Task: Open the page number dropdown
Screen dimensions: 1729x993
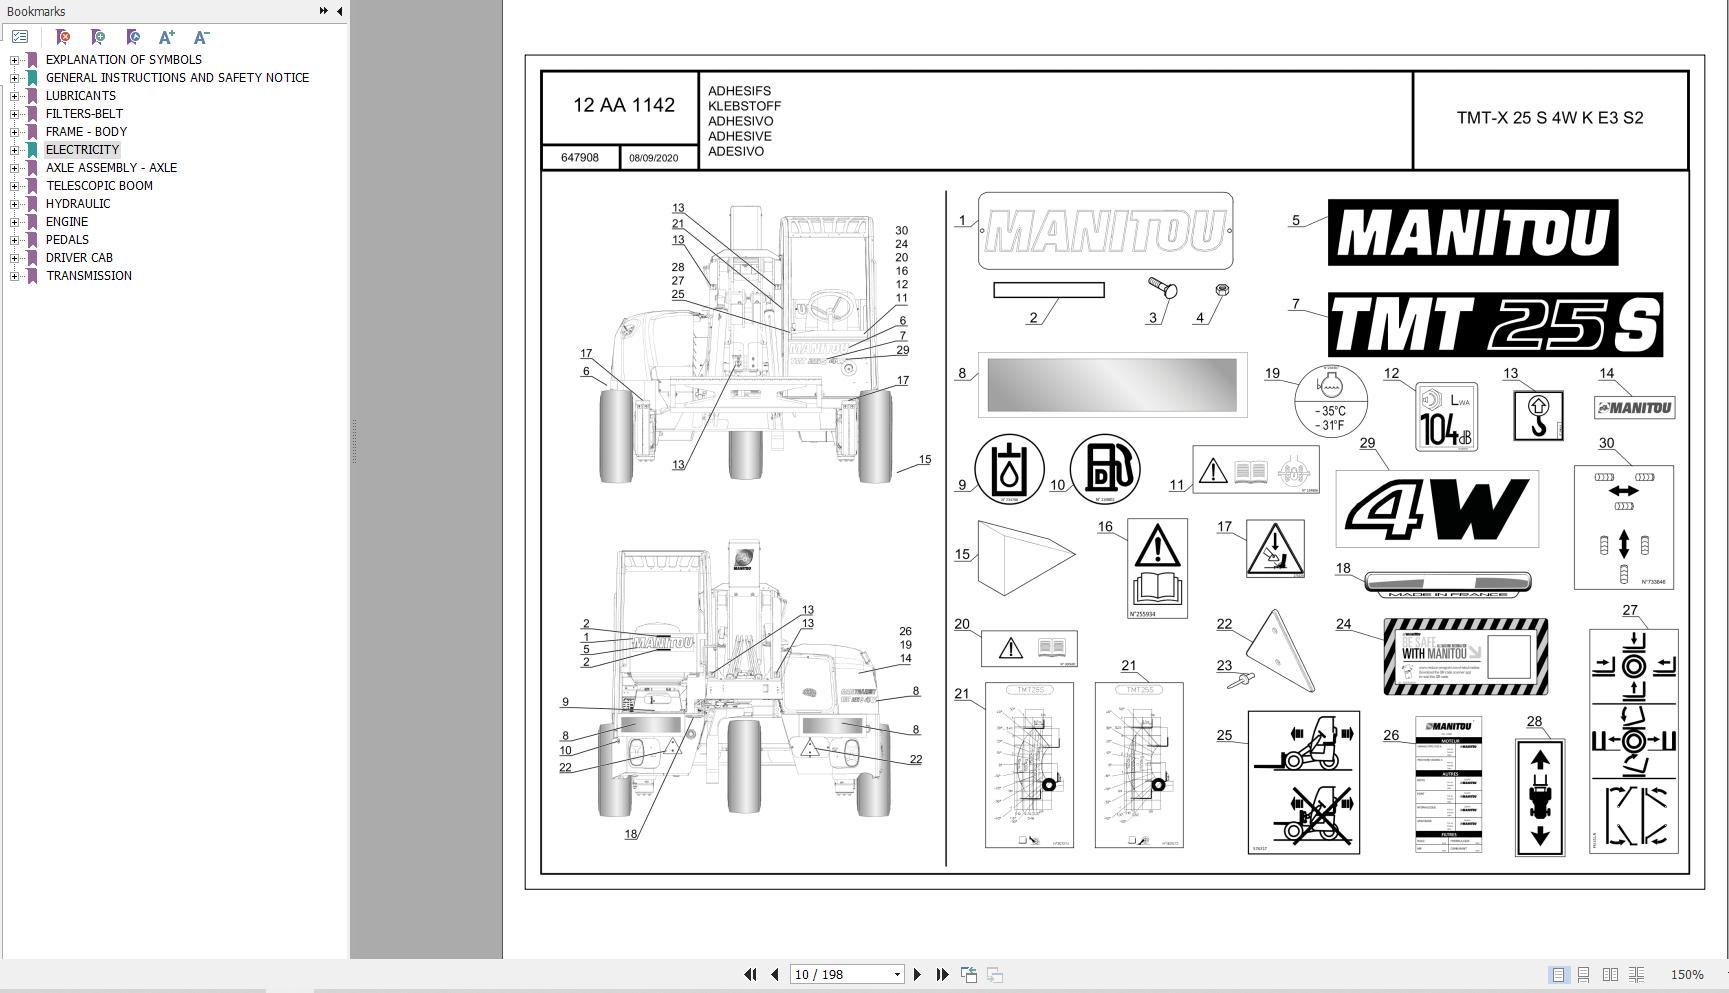Action: 897,974
